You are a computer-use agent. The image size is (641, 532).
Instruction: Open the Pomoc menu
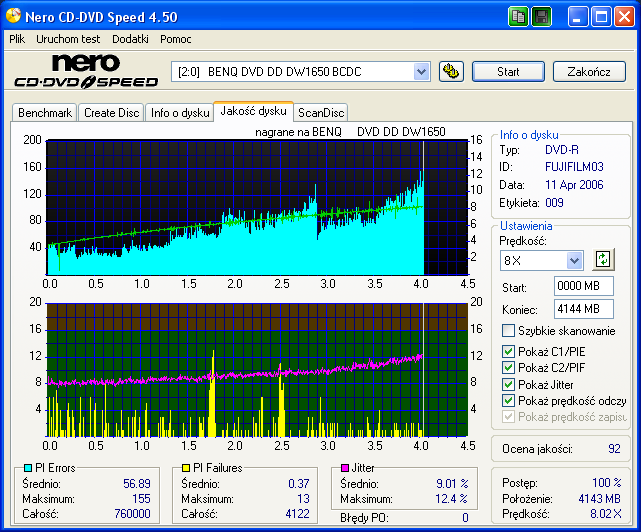click(x=175, y=39)
